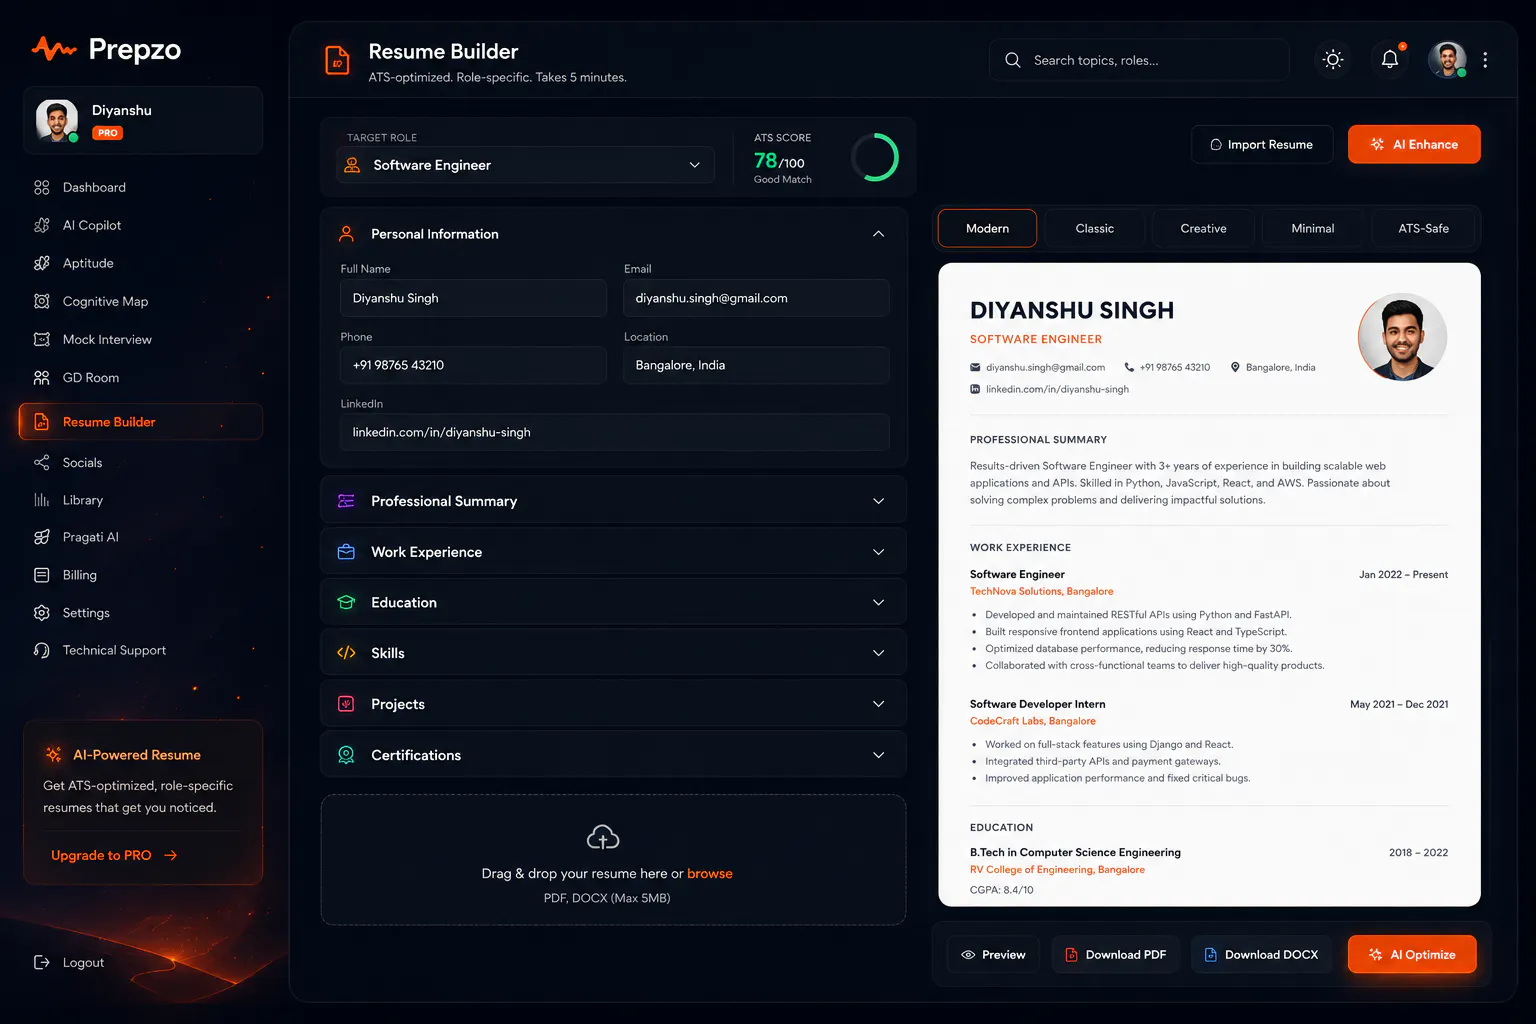Click the Certifications badge icon

pos(346,755)
